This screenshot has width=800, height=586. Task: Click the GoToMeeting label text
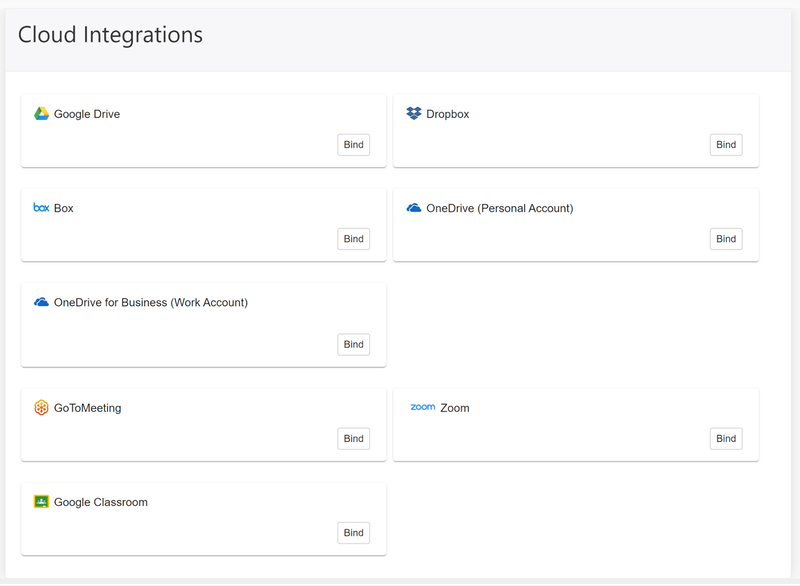pyautogui.click(x=88, y=408)
